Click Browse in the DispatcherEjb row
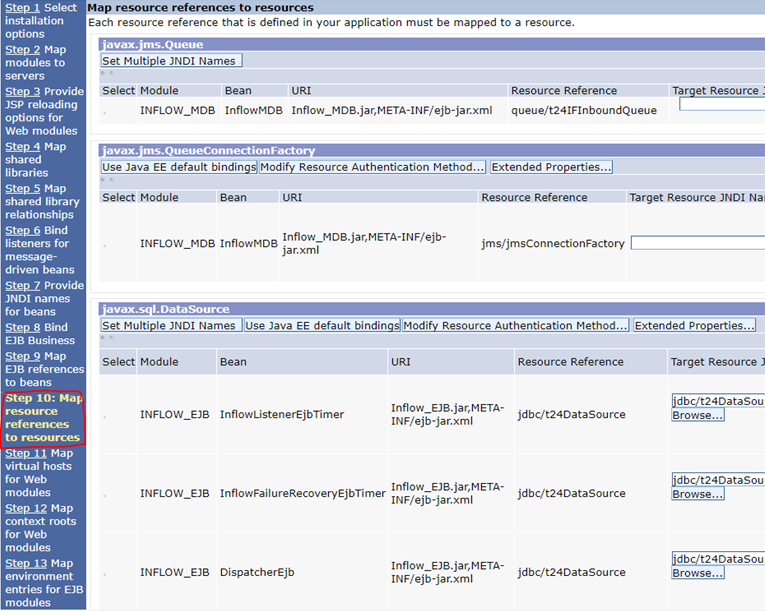The width and height of the screenshot is (765, 611). click(698, 573)
